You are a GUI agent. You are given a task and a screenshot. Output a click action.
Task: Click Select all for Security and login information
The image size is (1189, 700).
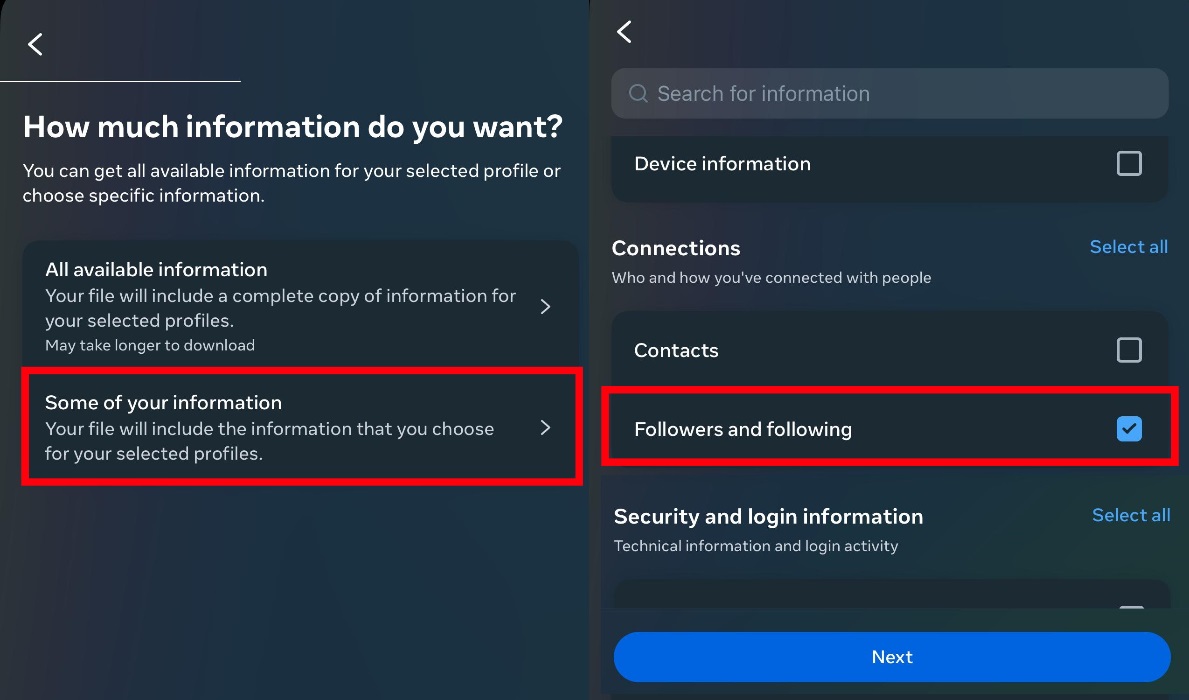pyautogui.click(x=1131, y=515)
